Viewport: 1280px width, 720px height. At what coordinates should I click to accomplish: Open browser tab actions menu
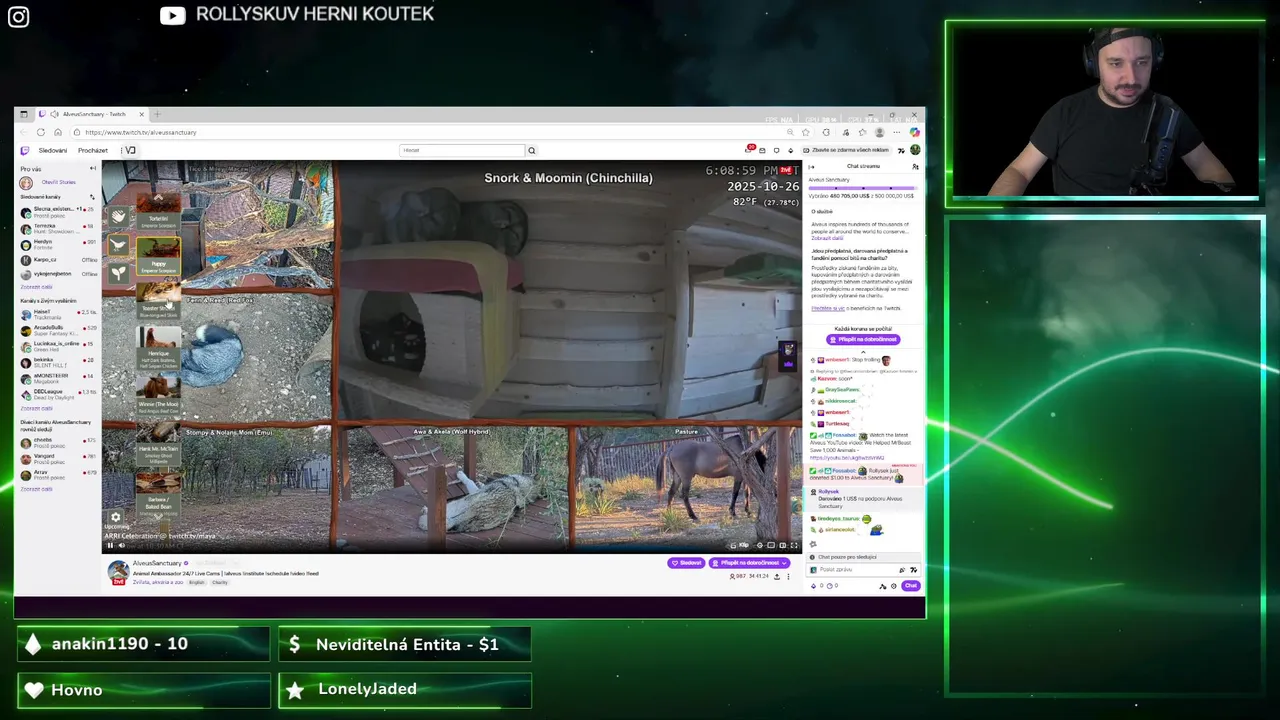point(24,114)
